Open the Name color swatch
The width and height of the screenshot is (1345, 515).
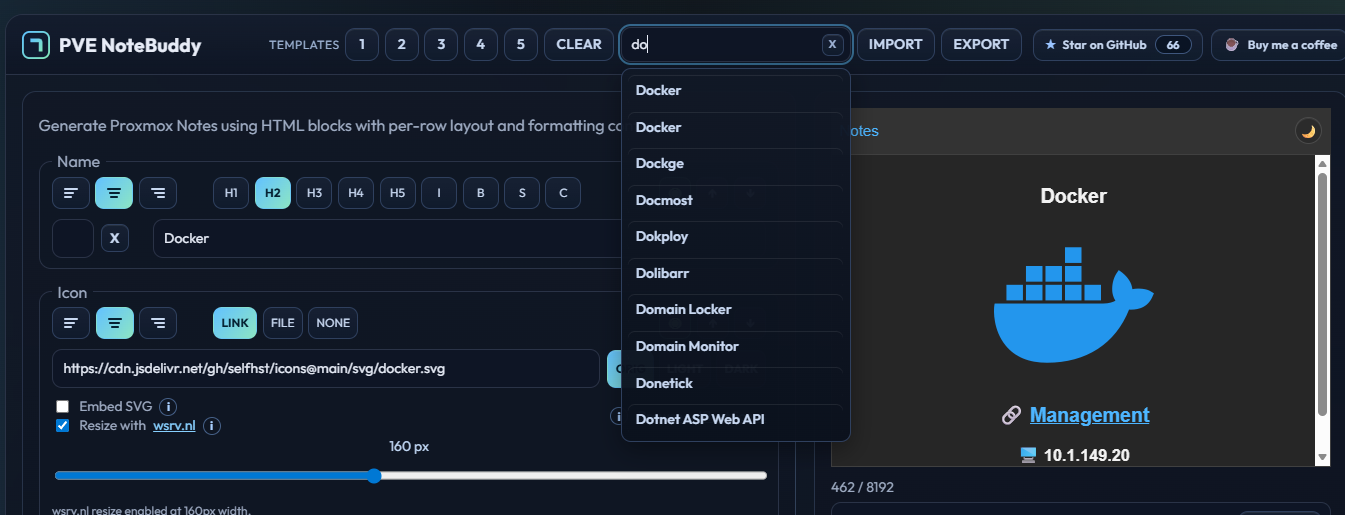(73, 238)
